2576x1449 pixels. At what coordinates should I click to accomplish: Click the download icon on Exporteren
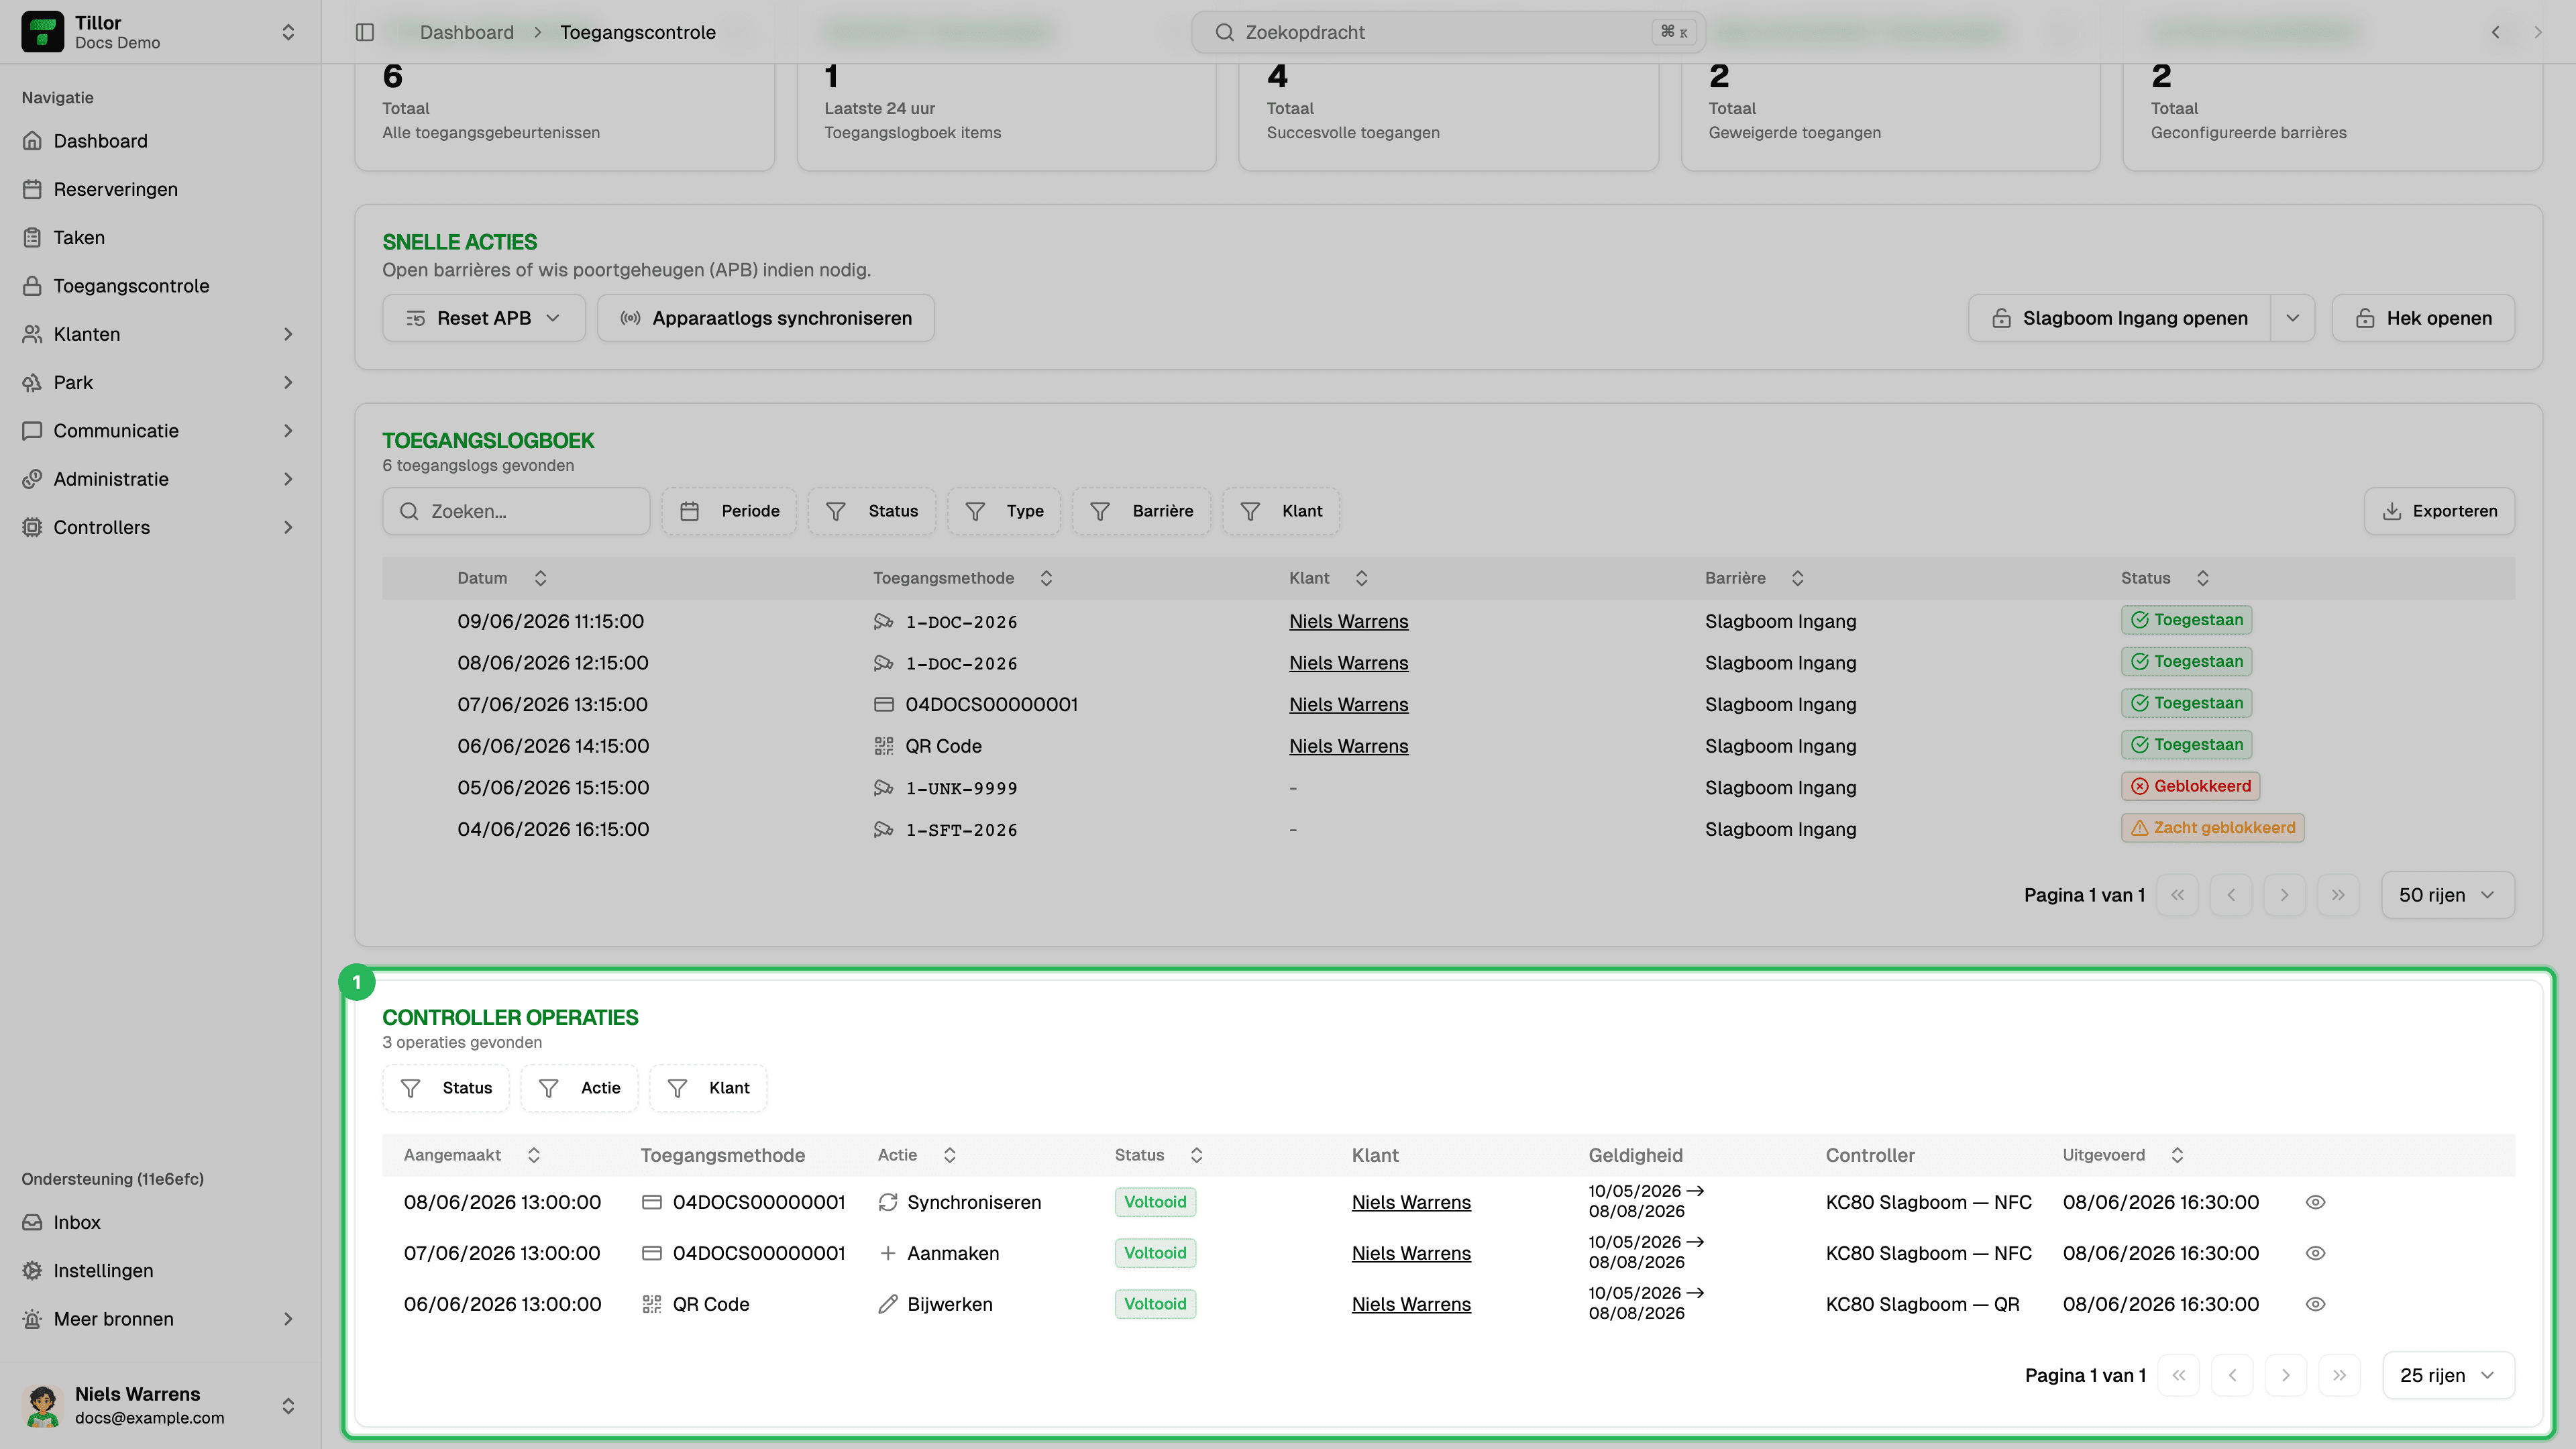tap(2391, 511)
